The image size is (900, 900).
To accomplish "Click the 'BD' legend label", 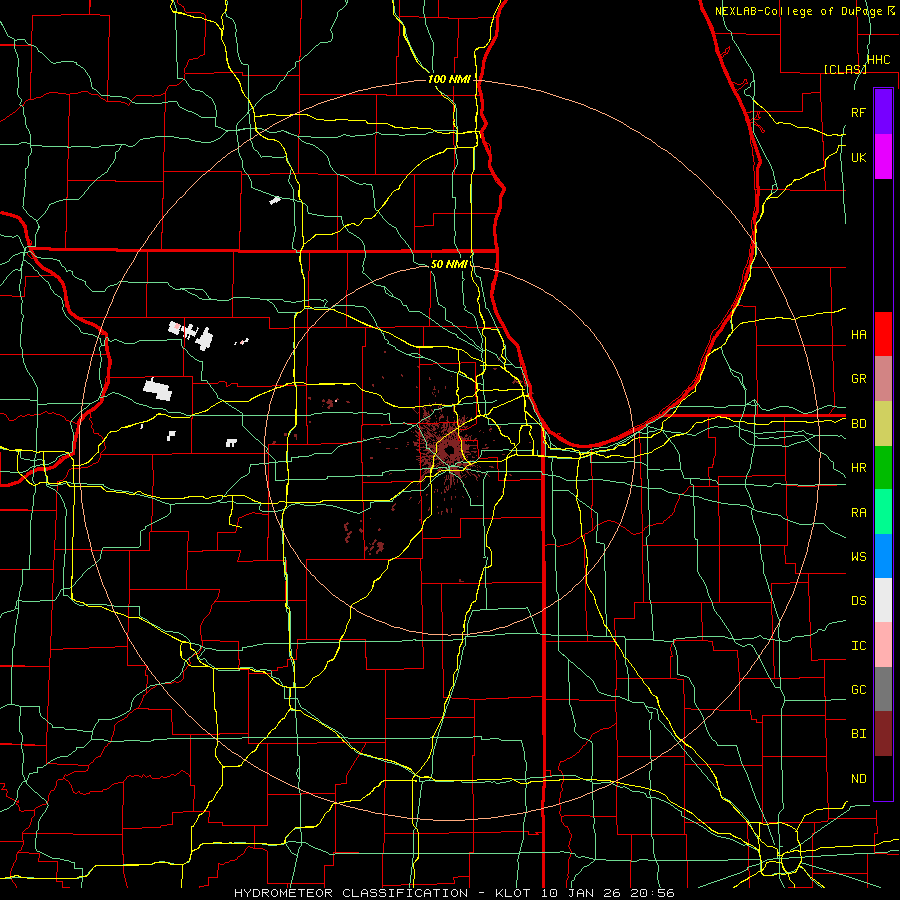I will tap(858, 424).
